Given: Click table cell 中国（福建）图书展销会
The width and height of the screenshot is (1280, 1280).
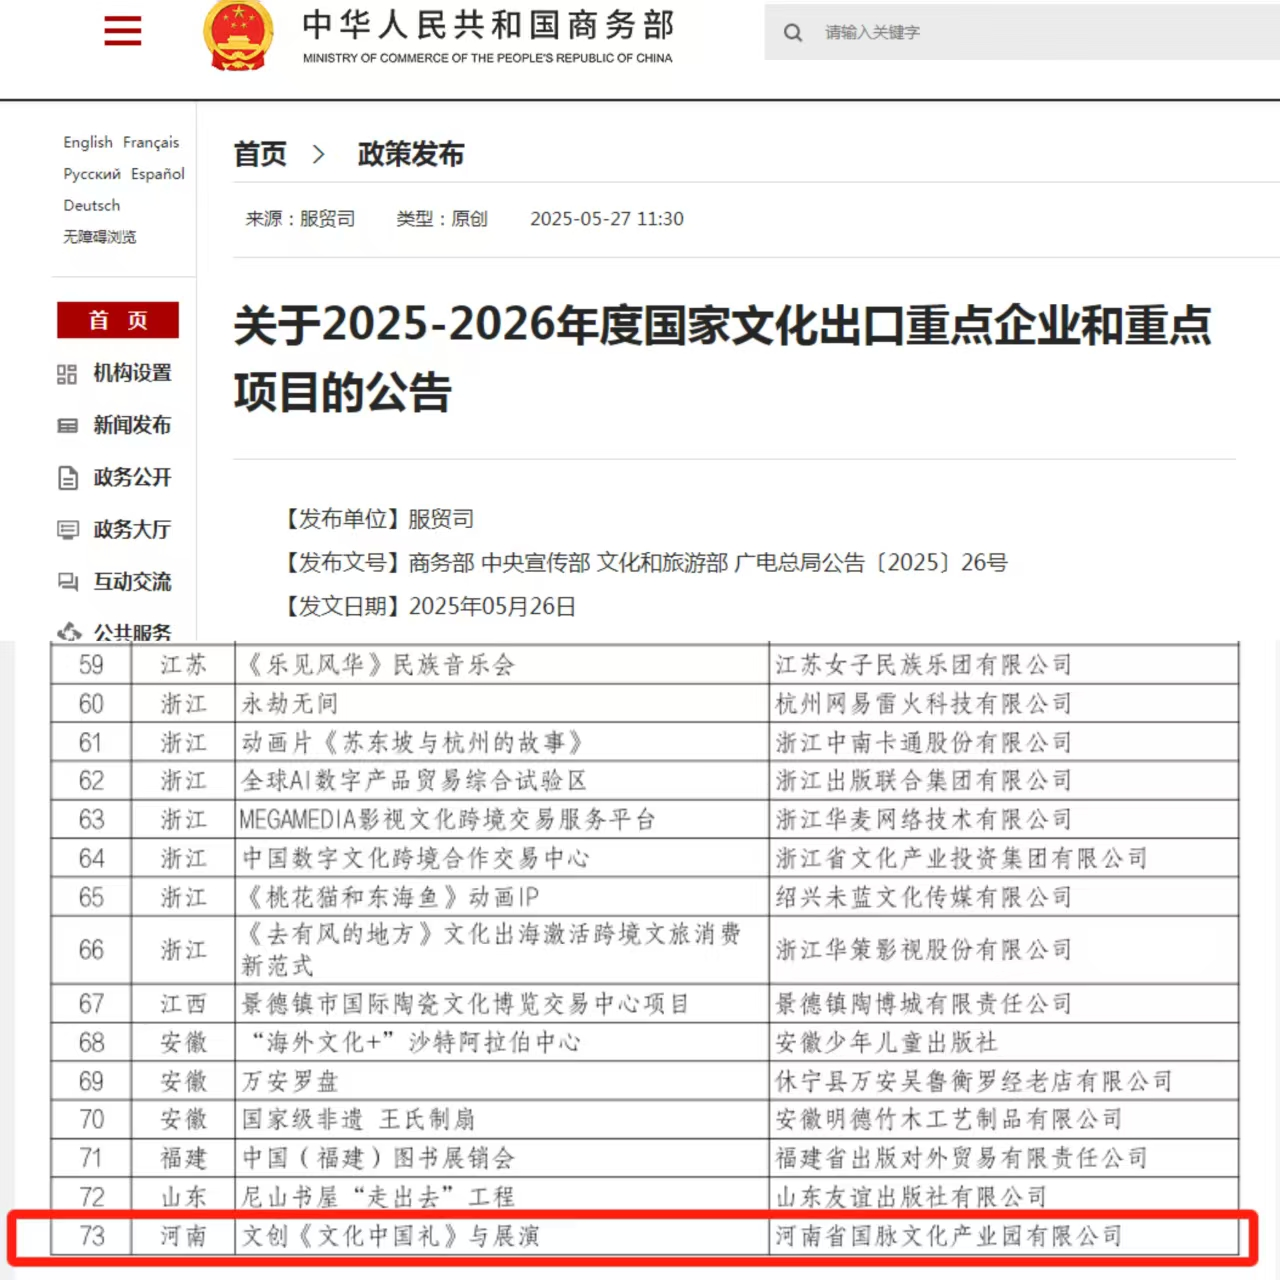Looking at the screenshot, I should [x=502, y=1159].
